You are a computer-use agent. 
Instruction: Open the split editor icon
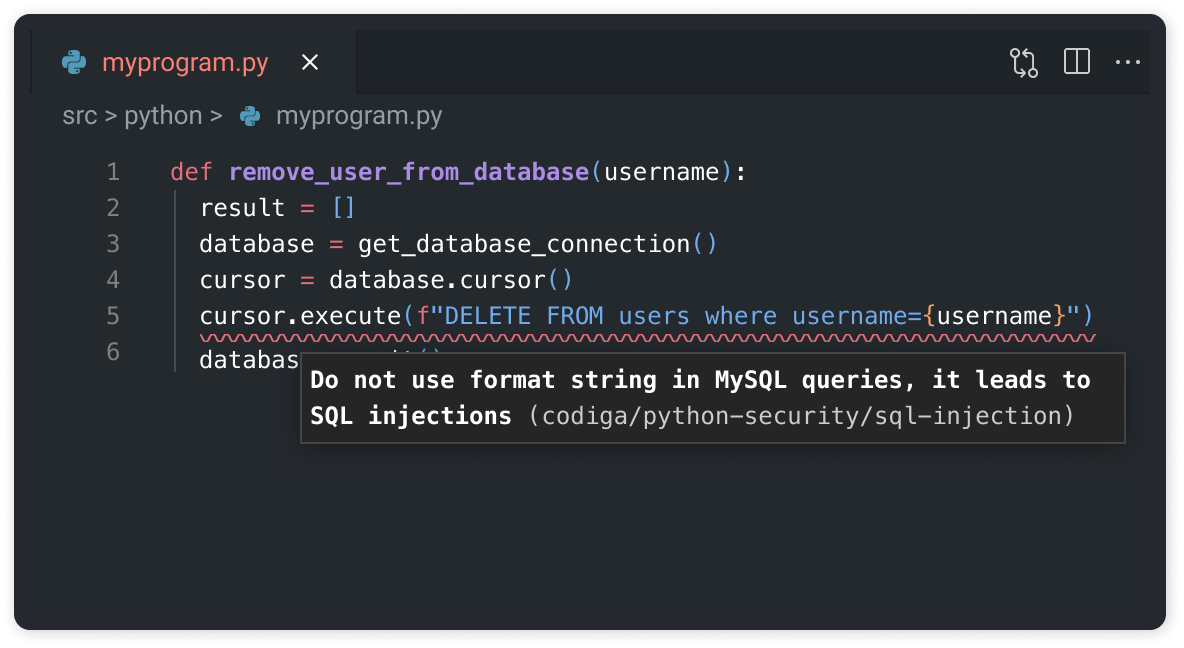tap(1076, 62)
